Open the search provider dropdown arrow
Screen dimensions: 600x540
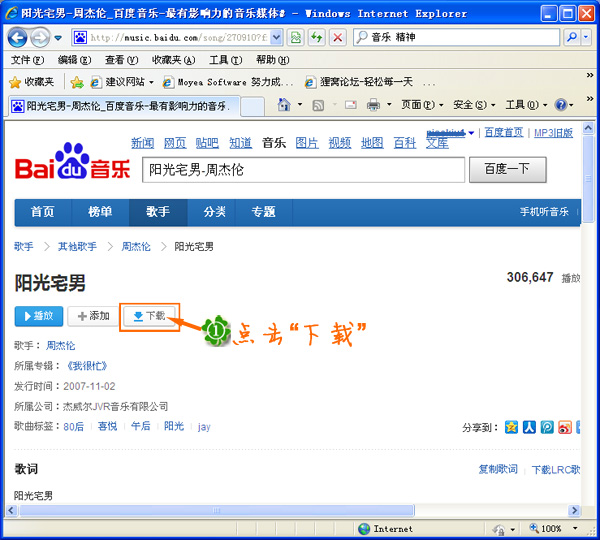pos(586,38)
